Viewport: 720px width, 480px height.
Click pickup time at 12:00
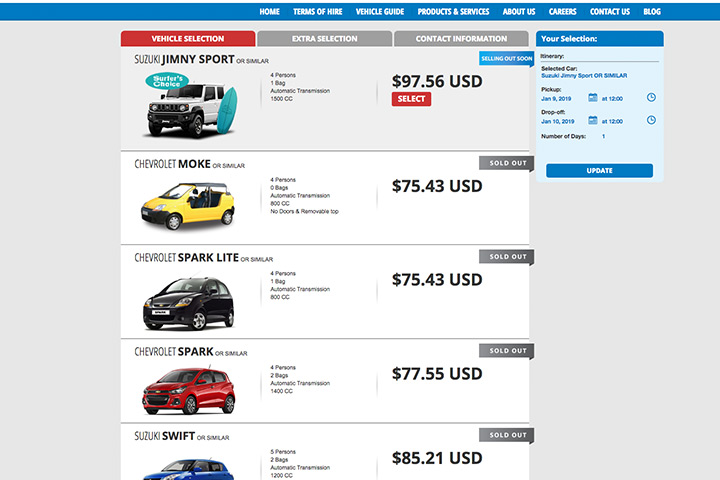612,99
